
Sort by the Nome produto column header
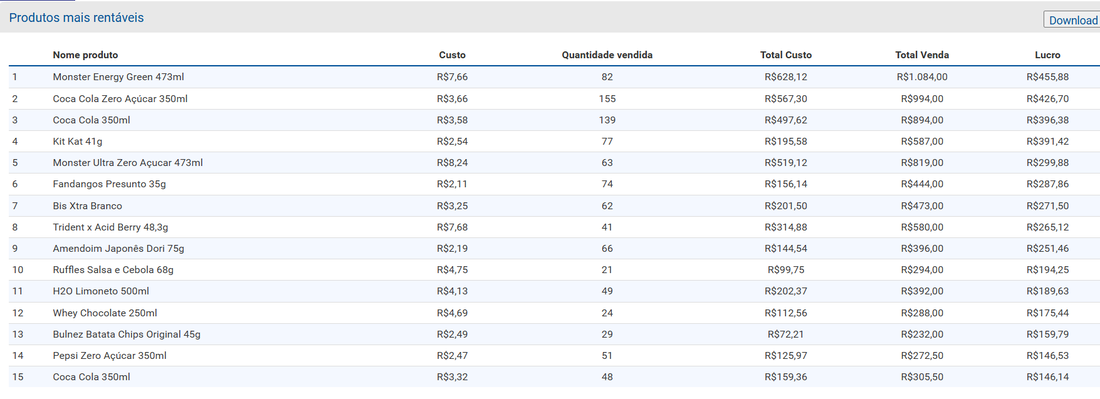[x=86, y=55]
